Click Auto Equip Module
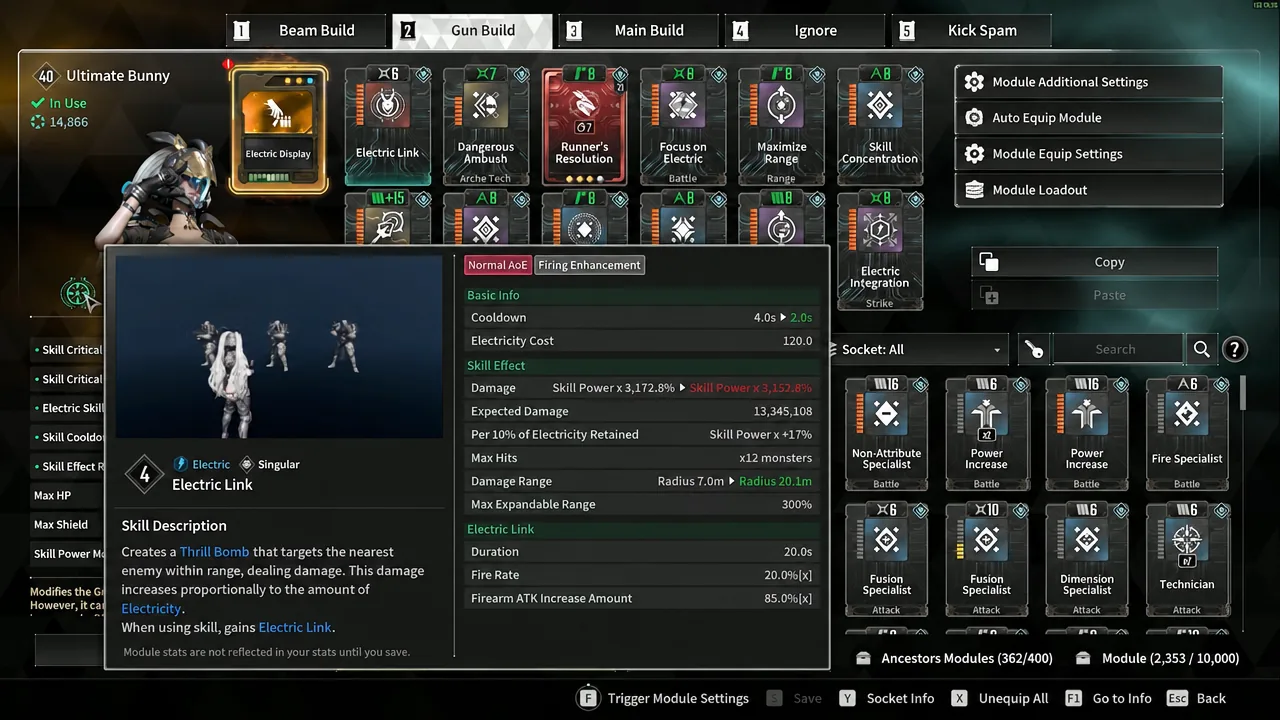The image size is (1280, 720). pyautogui.click(x=1089, y=118)
